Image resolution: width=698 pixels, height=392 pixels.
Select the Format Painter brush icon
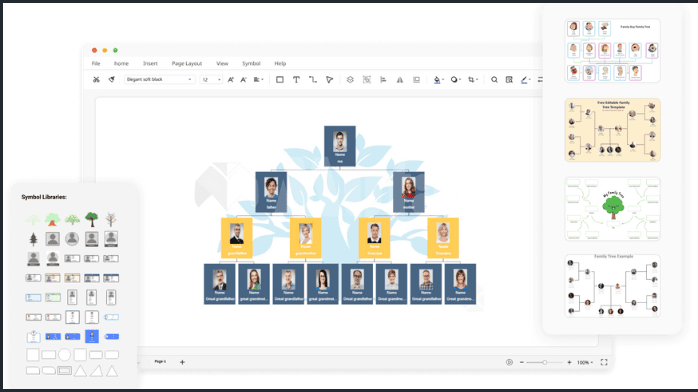[112, 80]
